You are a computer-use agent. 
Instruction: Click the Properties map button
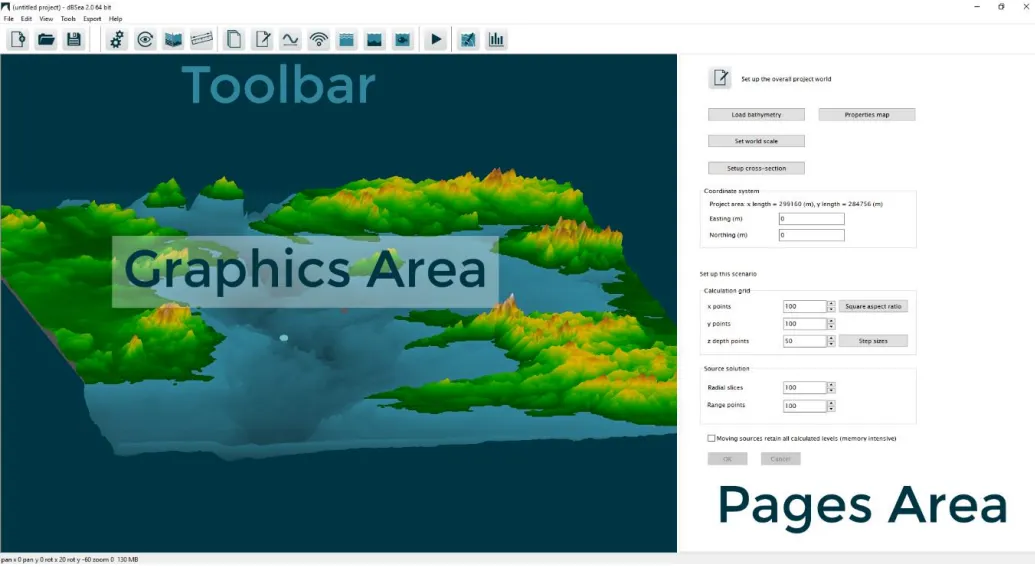(867, 115)
